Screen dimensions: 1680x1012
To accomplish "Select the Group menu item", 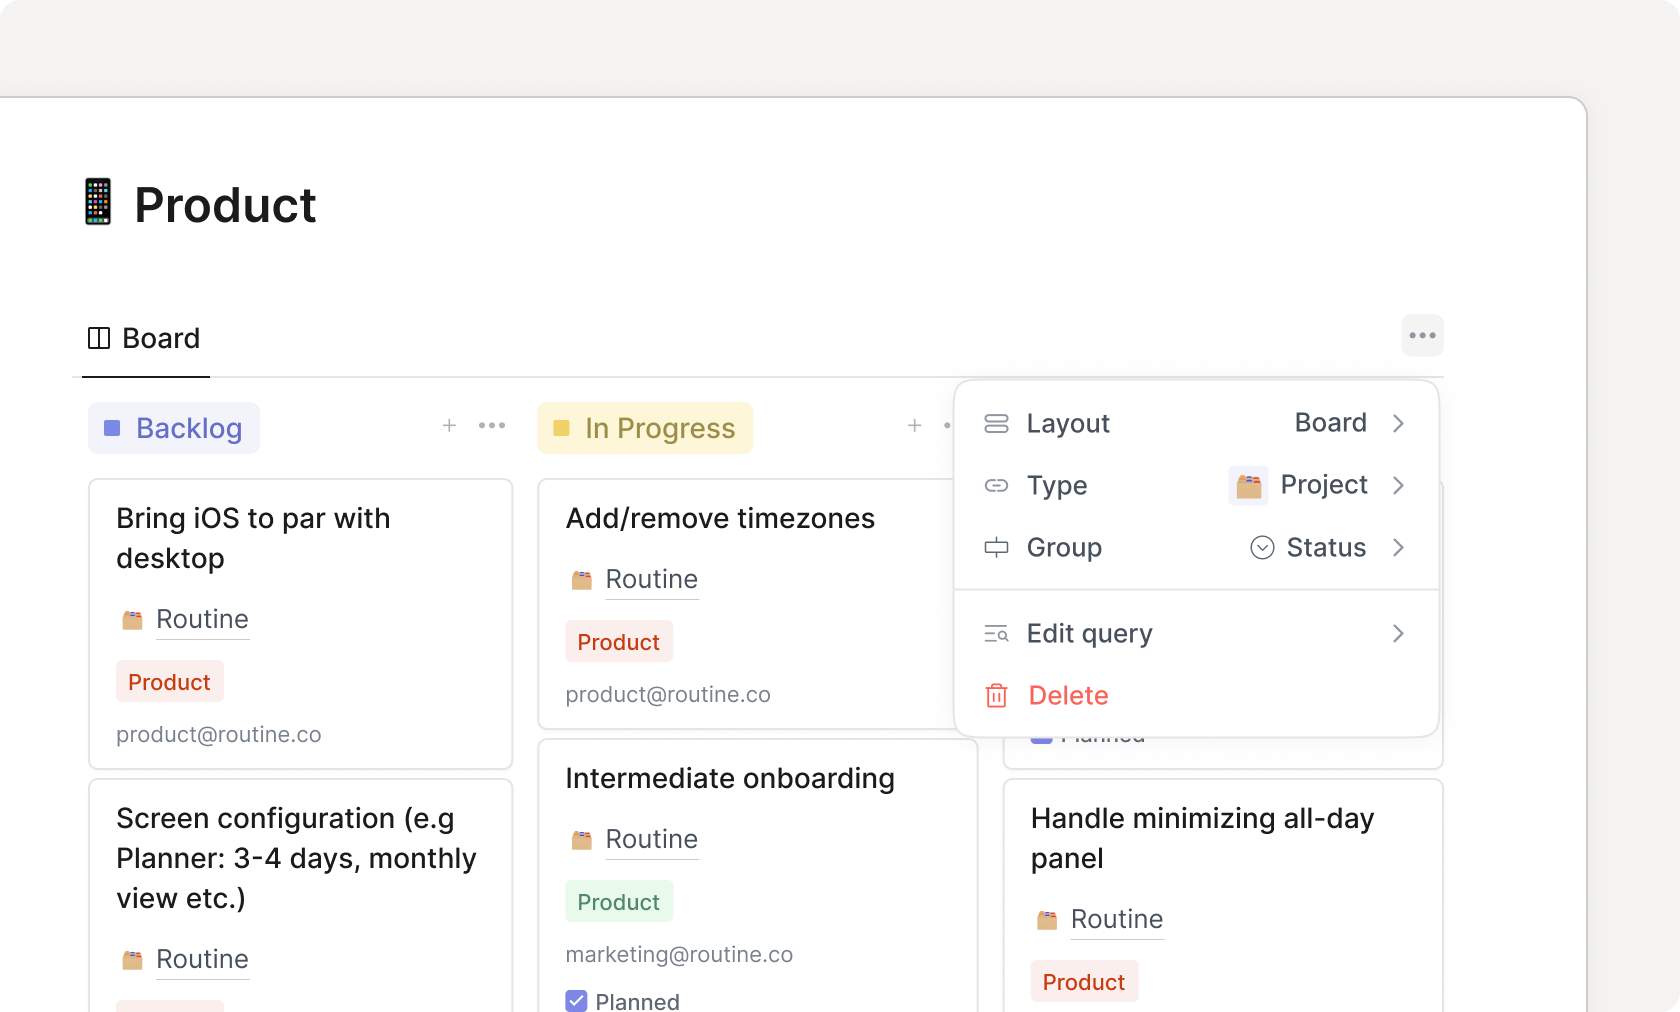I will coord(1196,548).
